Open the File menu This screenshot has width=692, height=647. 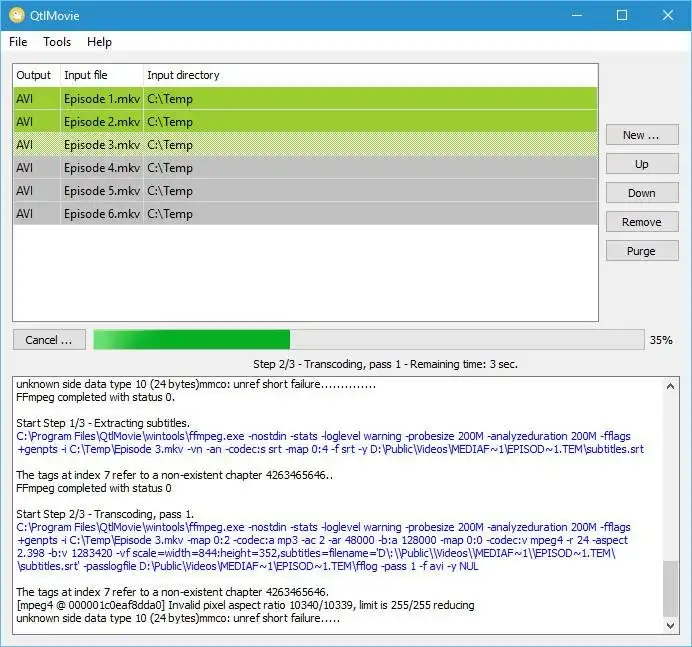click(x=18, y=42)
